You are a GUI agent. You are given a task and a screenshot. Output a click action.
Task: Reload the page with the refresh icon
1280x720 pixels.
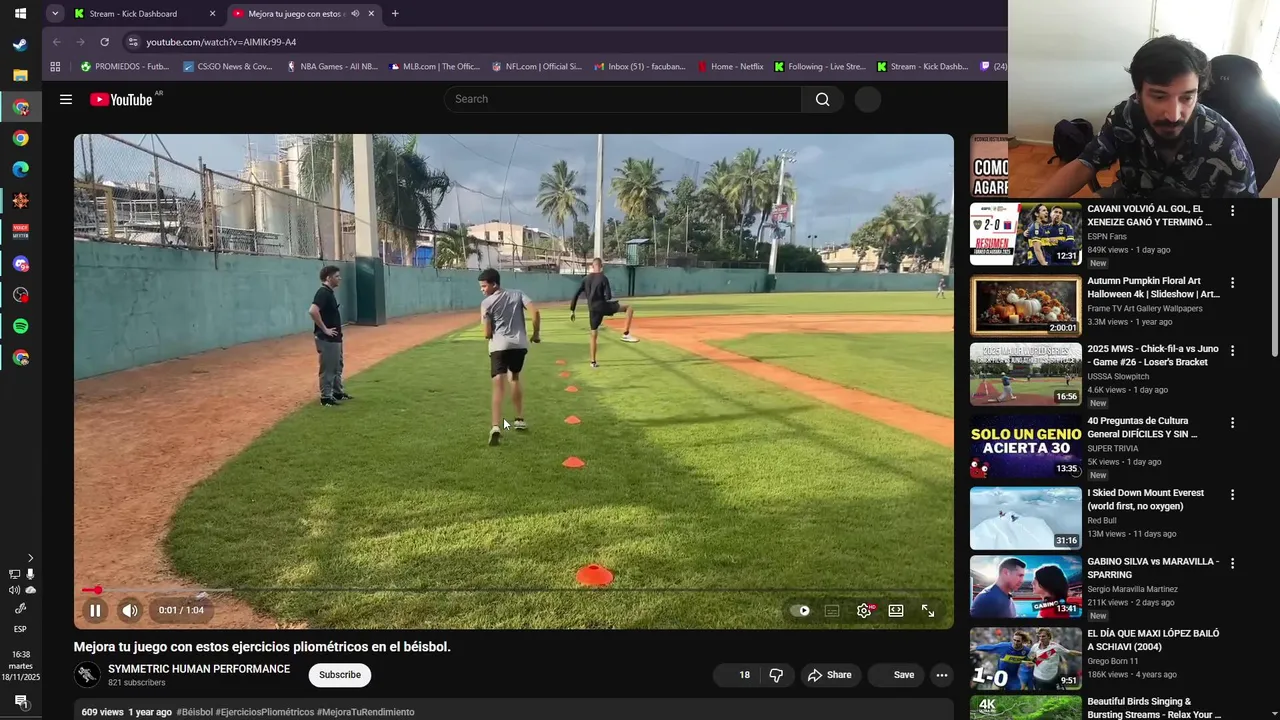click(x=104, y=42)
